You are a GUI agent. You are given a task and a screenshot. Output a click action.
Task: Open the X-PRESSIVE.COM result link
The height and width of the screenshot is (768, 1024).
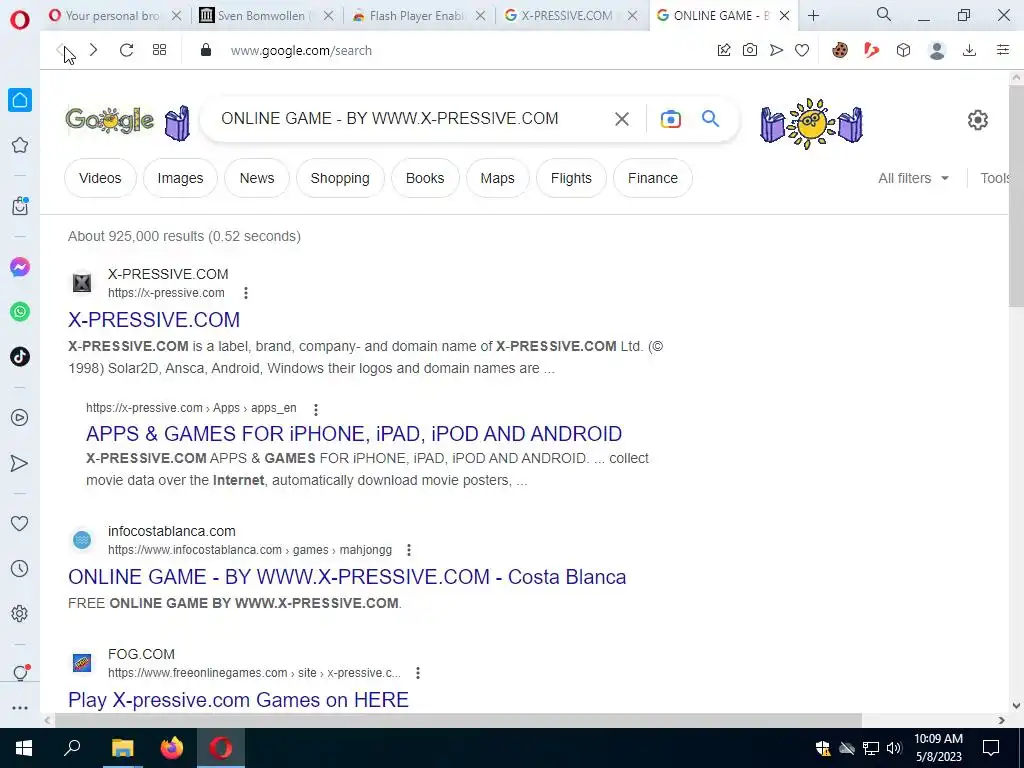coord(154,320)
